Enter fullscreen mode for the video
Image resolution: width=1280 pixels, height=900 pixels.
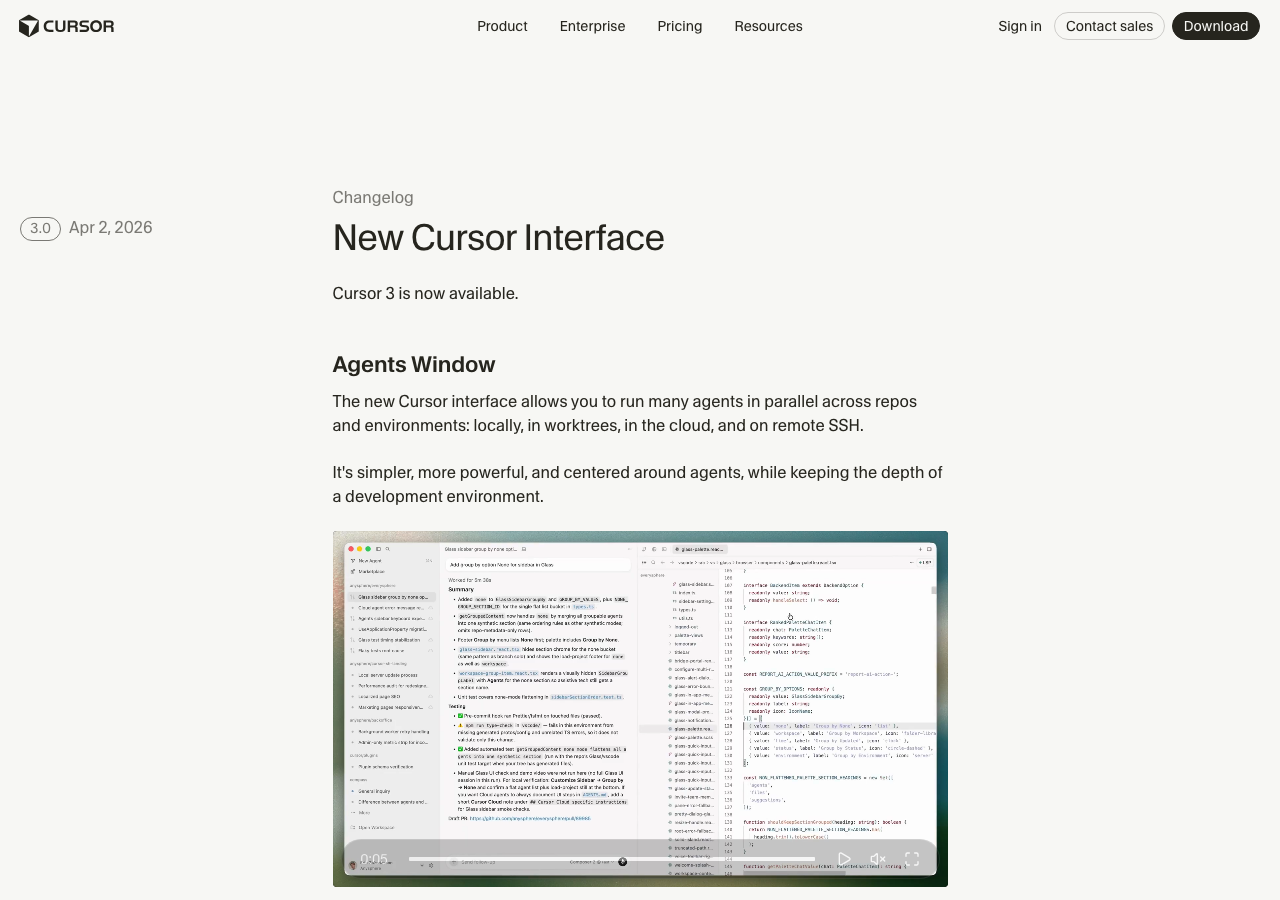(912, 859)
